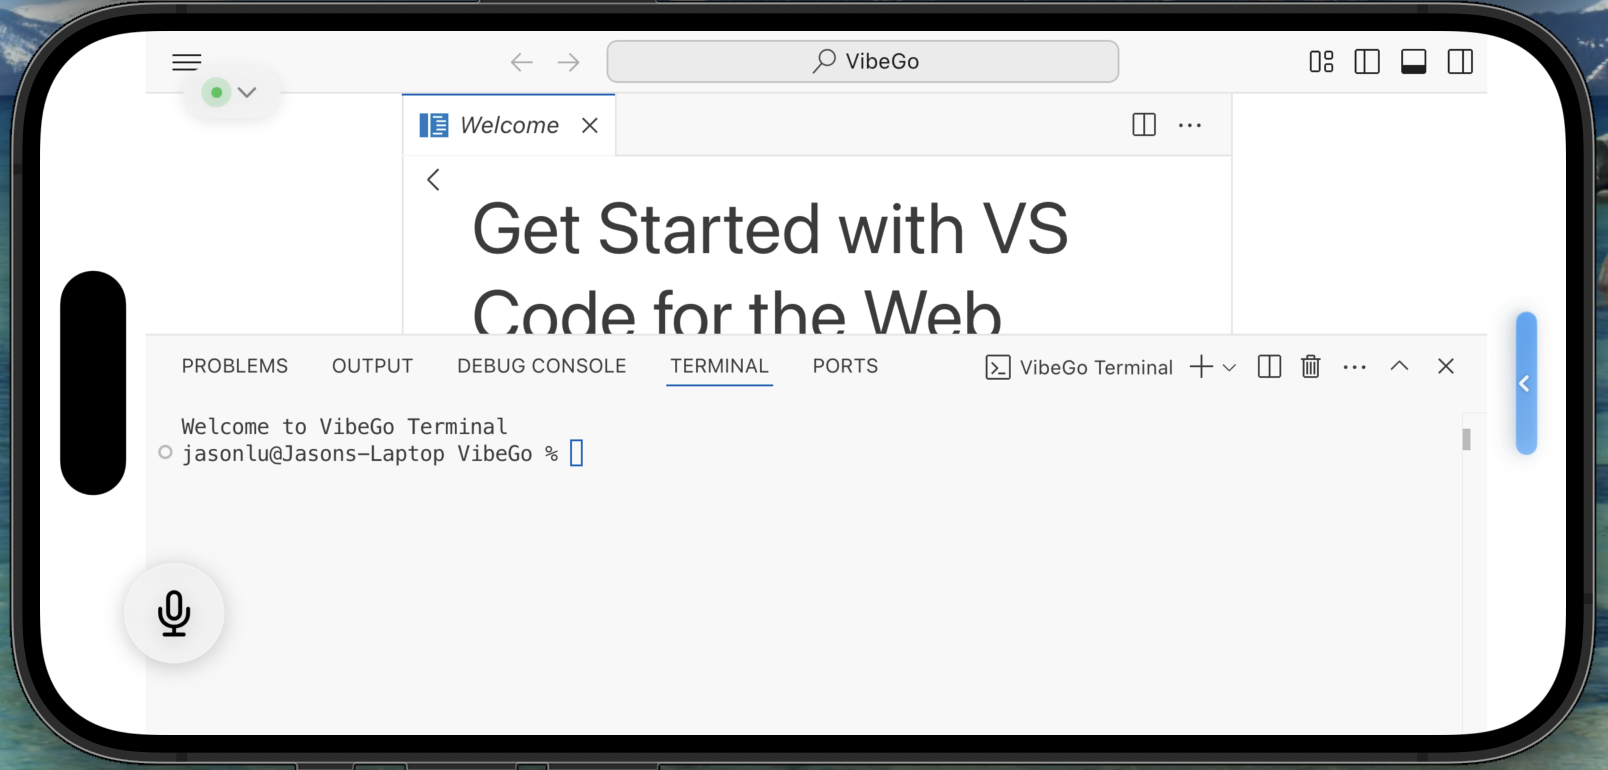This screenshot has height=770, width=1608.
Task: Click the Customize Layout icon
Action: (x=1321, y=62)
